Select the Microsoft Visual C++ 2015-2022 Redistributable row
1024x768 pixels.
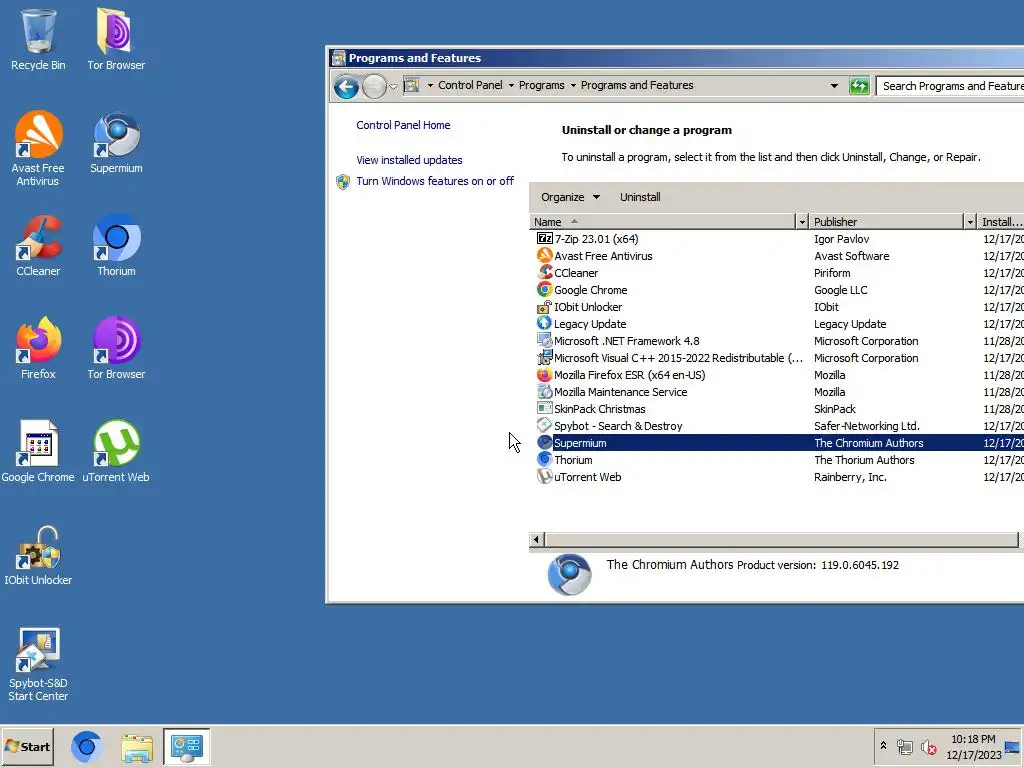(776, 357)
